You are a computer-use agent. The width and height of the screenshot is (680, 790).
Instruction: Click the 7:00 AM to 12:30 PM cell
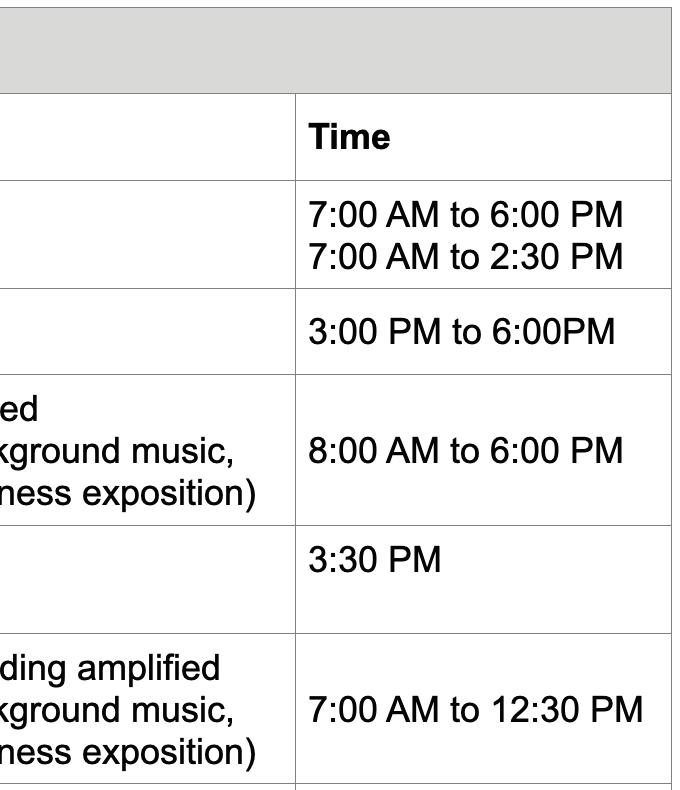[483, 708]
